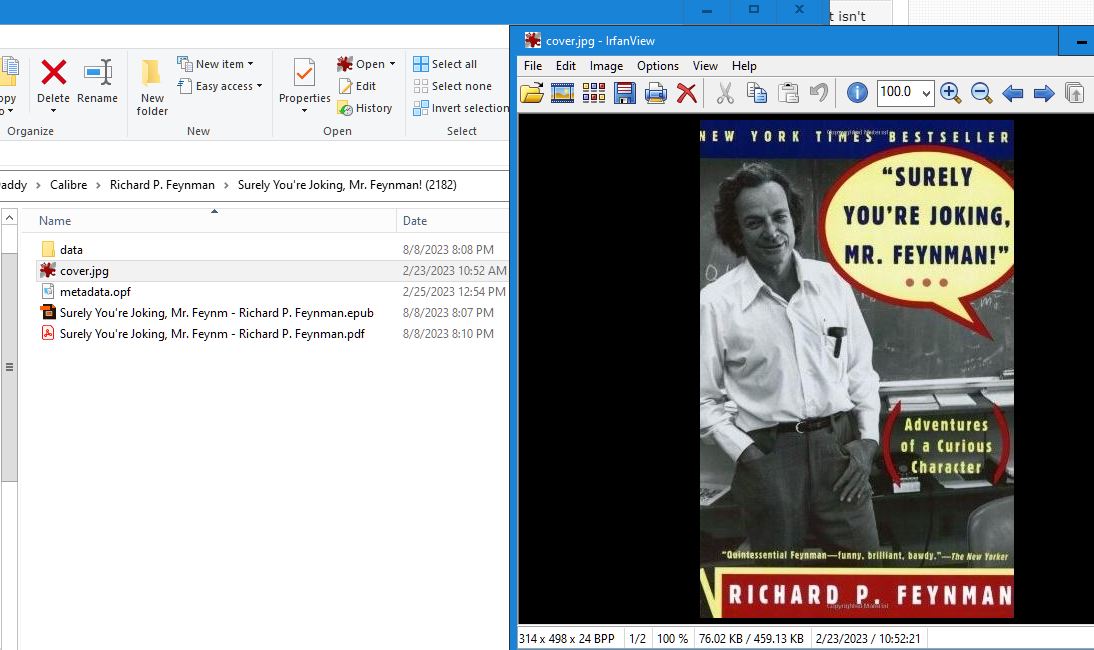Viewport: 1094px width, 650px height.
Task: Print the image via the printer icon
Action: click(x=655, y=93)
